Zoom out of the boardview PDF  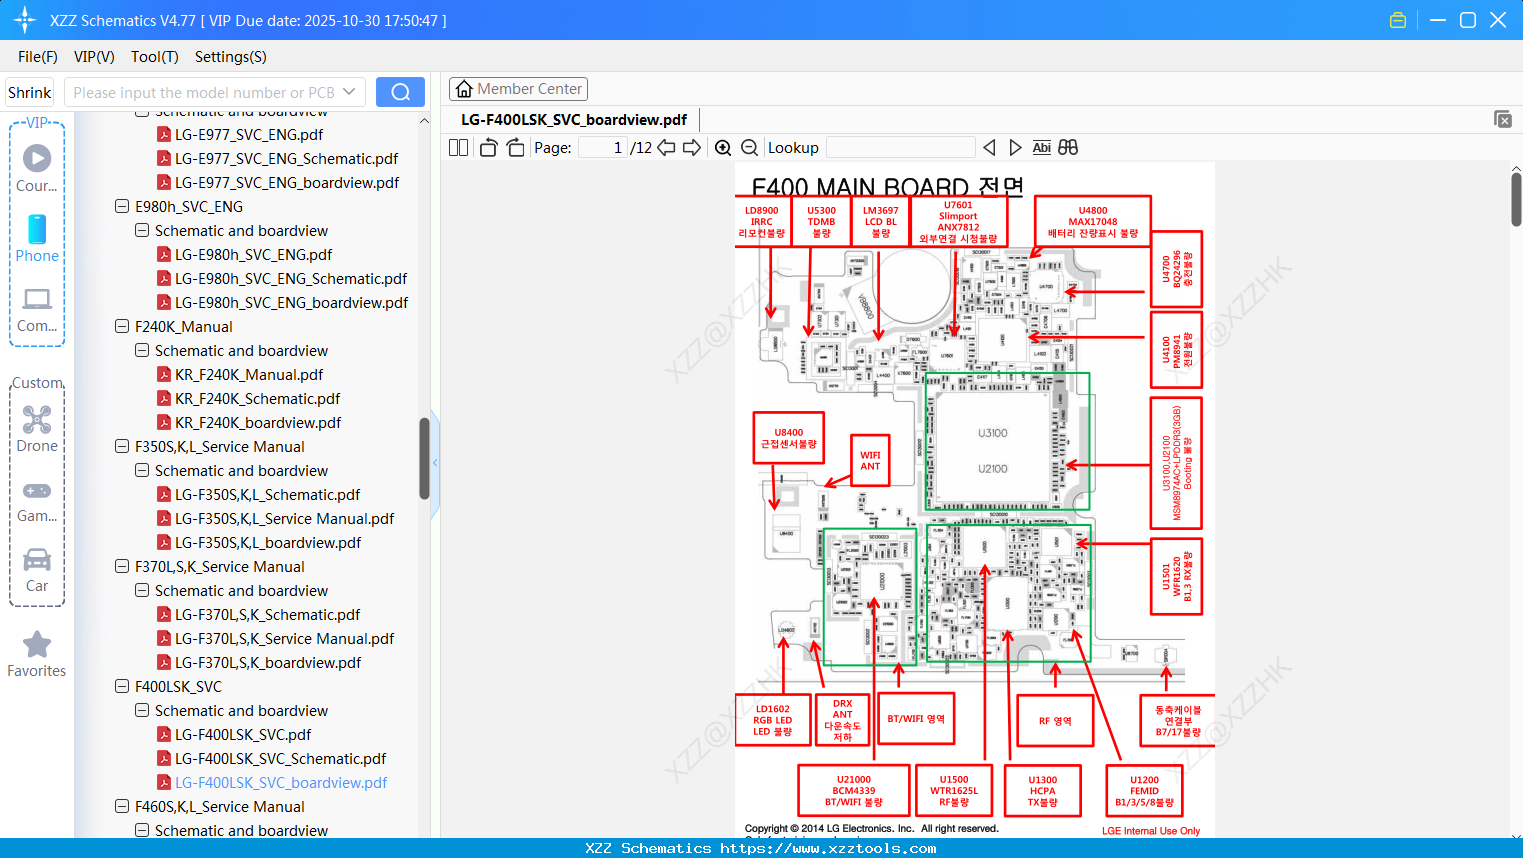(x=748, y=147)
